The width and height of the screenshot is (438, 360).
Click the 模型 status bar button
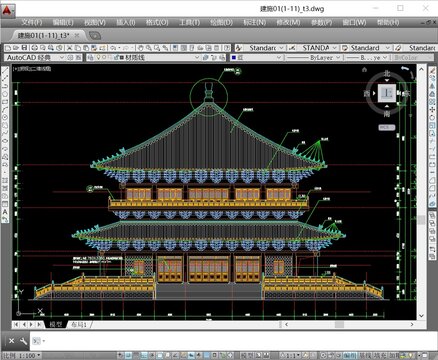pyautogui.click(x=247, y=356)
